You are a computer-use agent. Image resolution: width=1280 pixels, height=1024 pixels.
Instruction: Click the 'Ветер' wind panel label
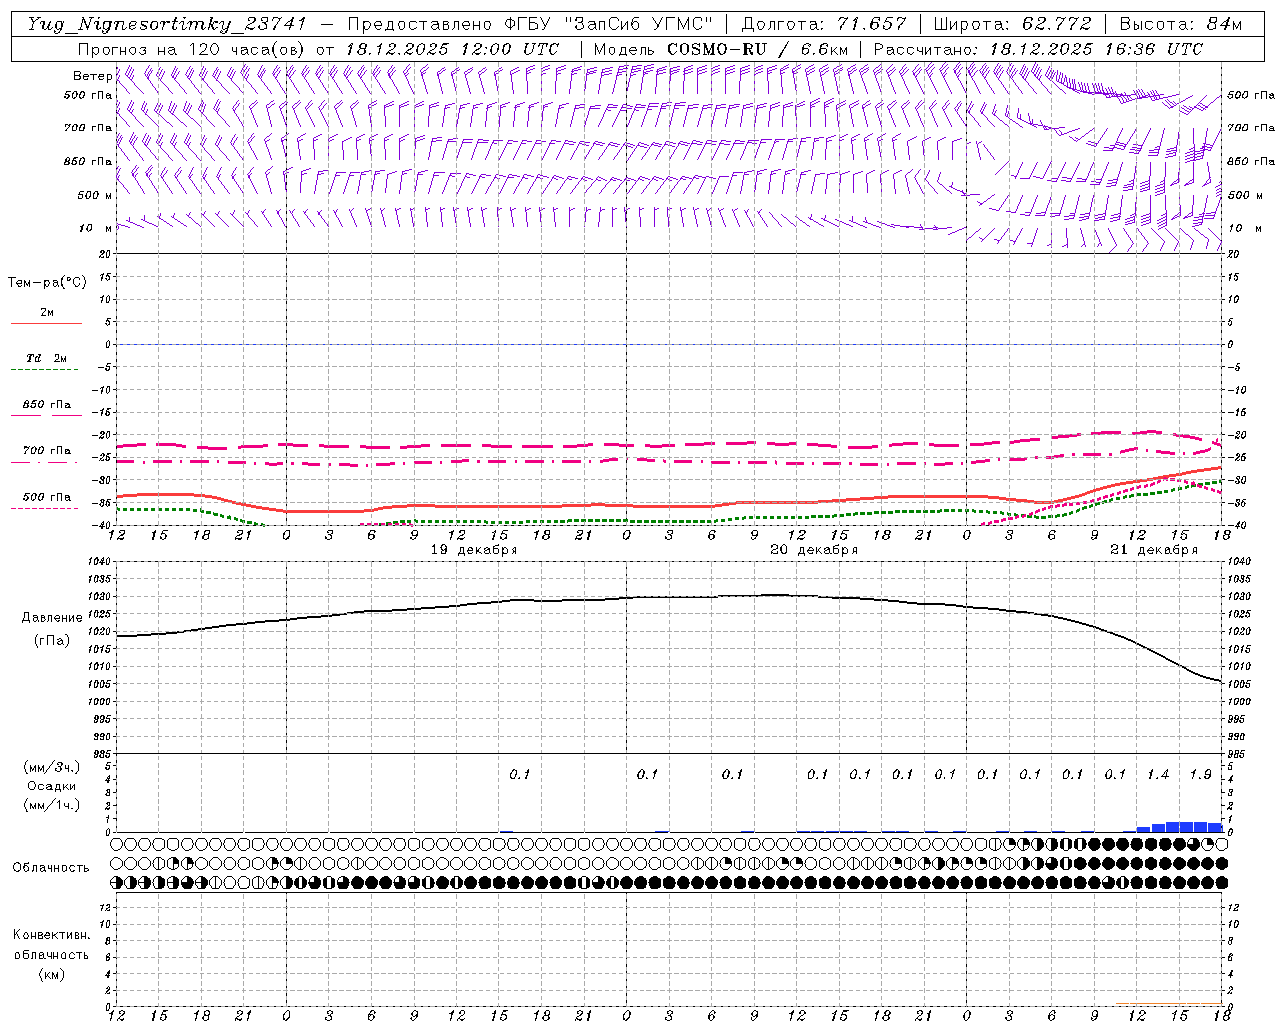(93, 76)
